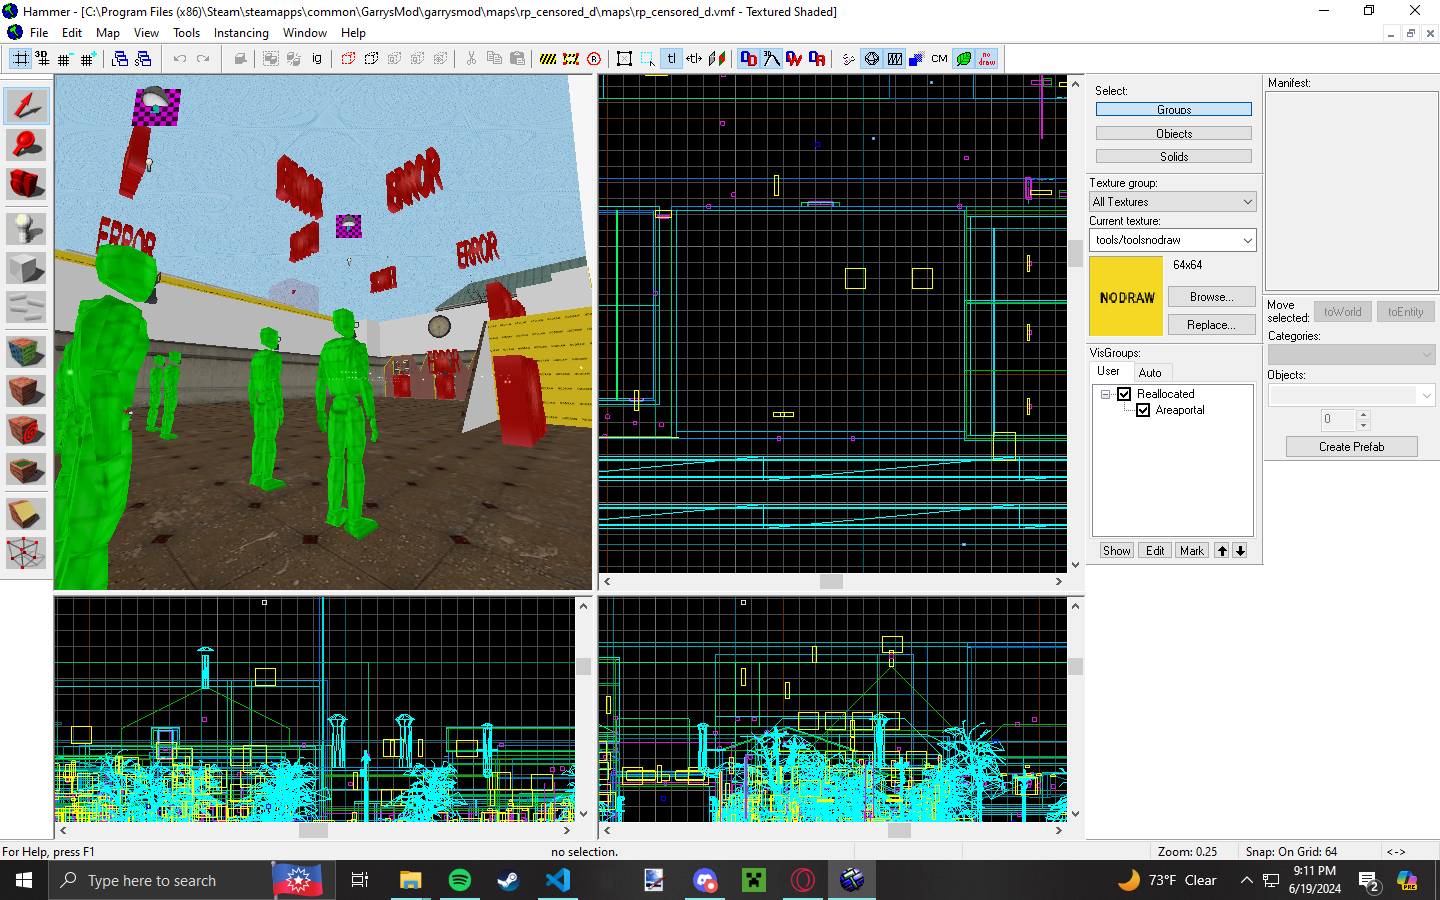The image size is (1440, 900).
Task: Click the NODRAW texture preview swatch
Action: click(x=1126, y=296)
